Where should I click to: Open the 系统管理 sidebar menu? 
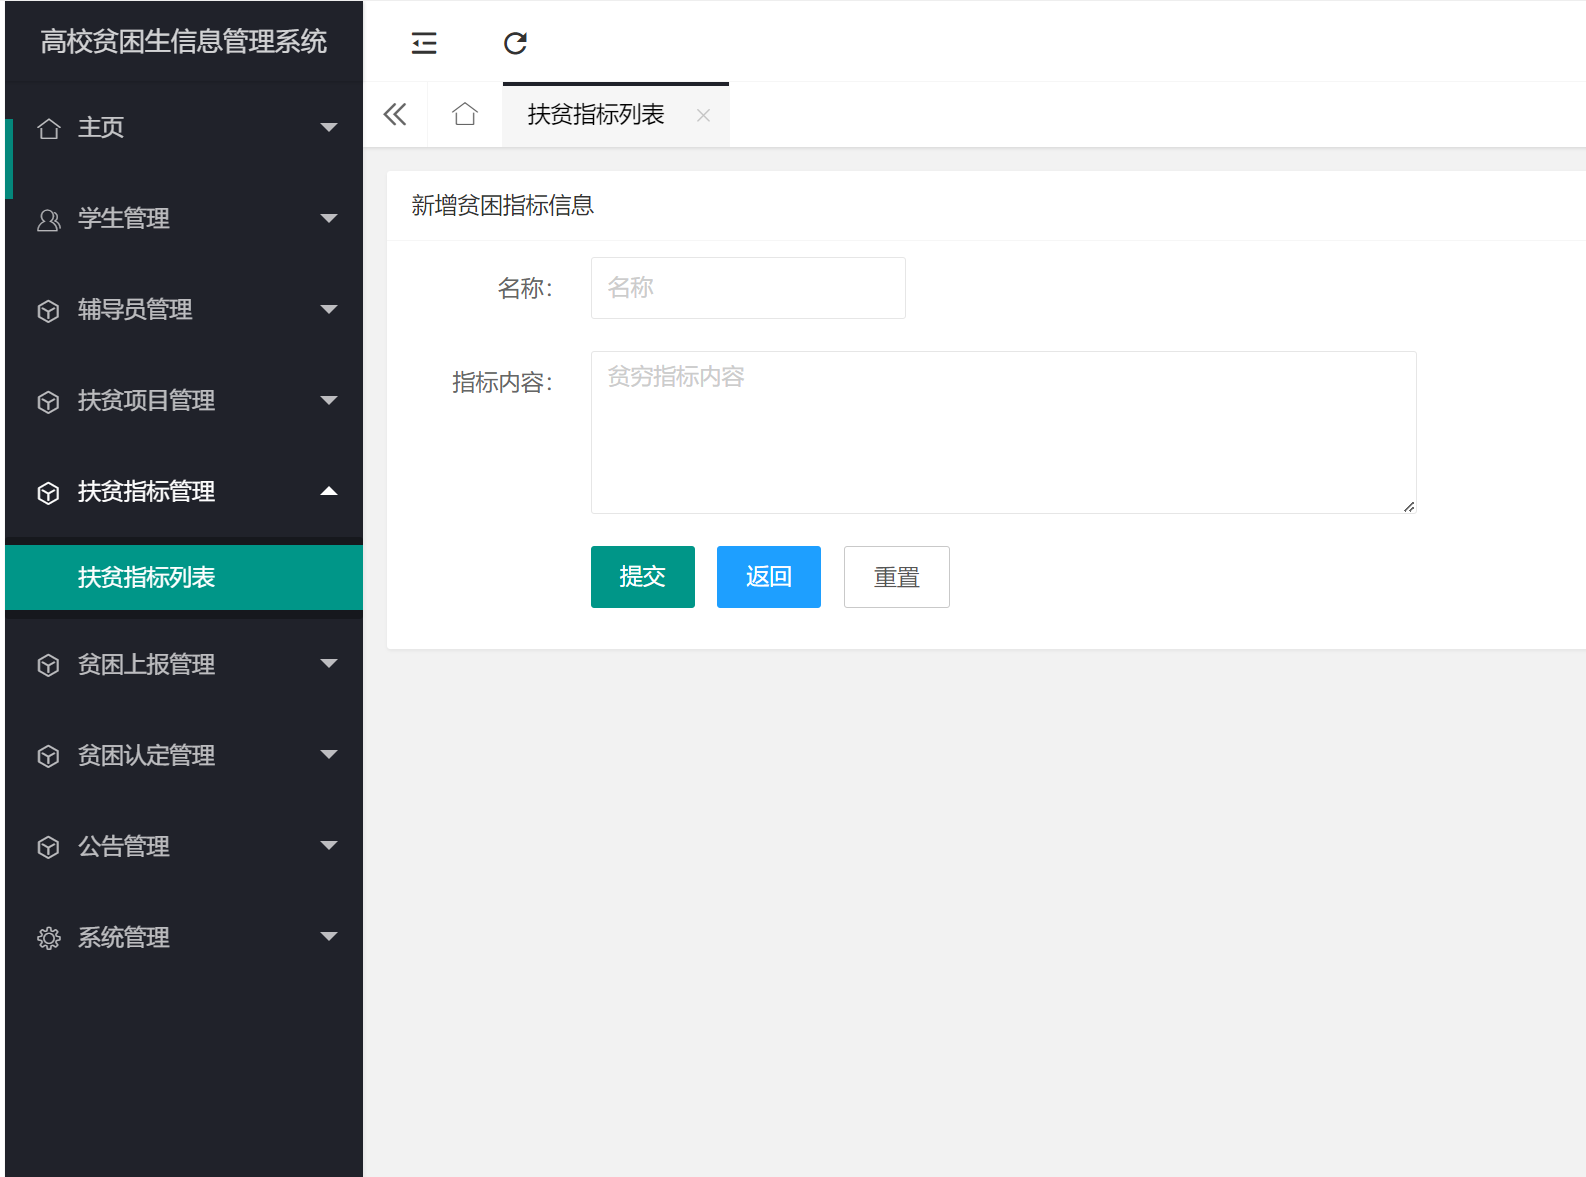click(184, 937)
